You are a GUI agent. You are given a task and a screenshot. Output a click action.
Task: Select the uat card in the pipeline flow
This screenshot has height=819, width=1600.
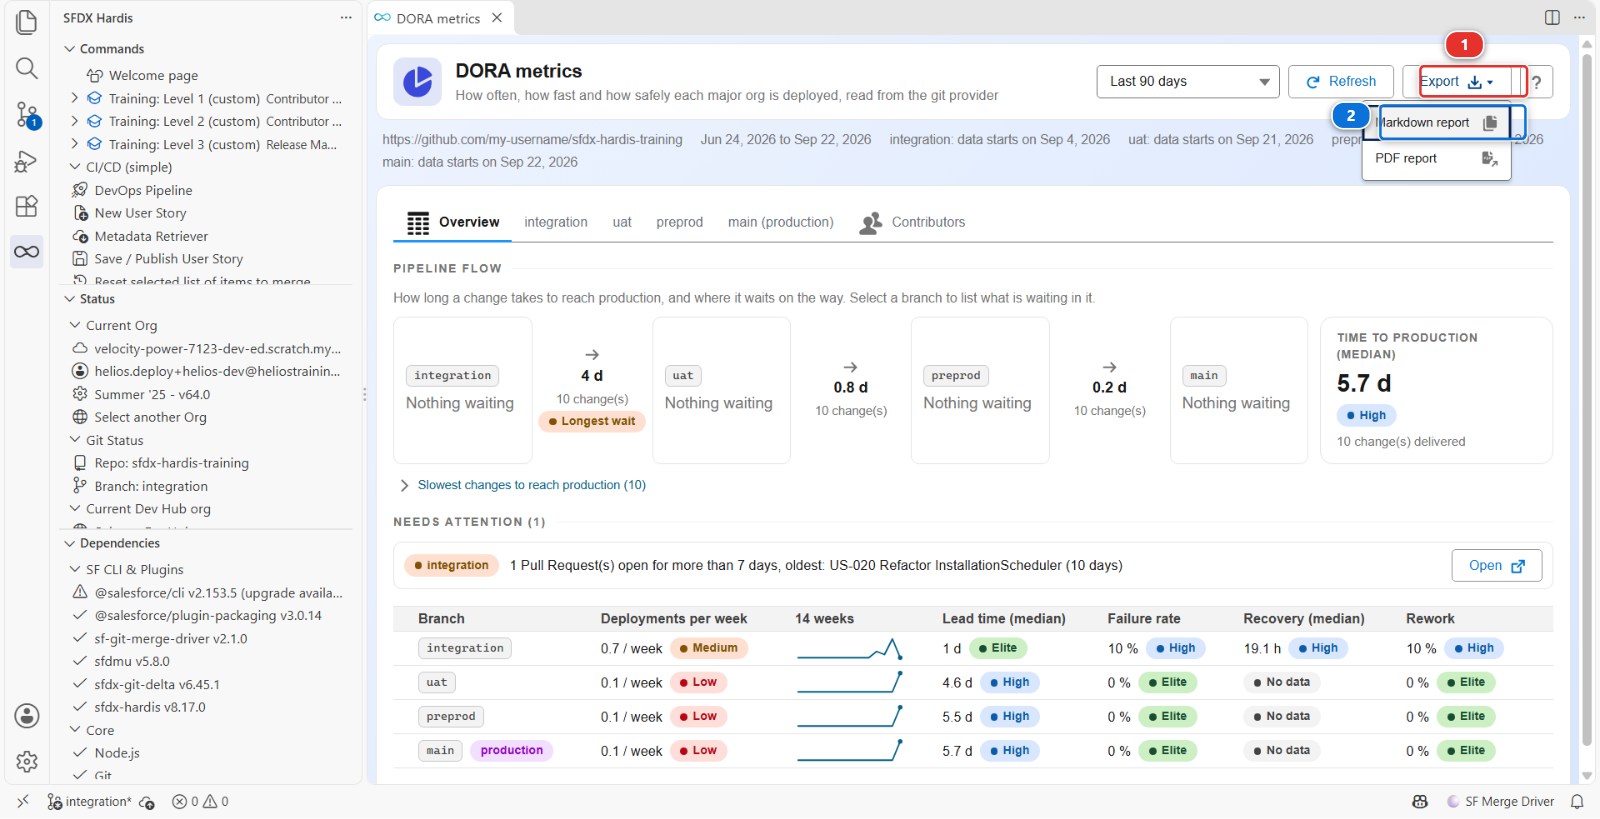click(x=721, y=391)
